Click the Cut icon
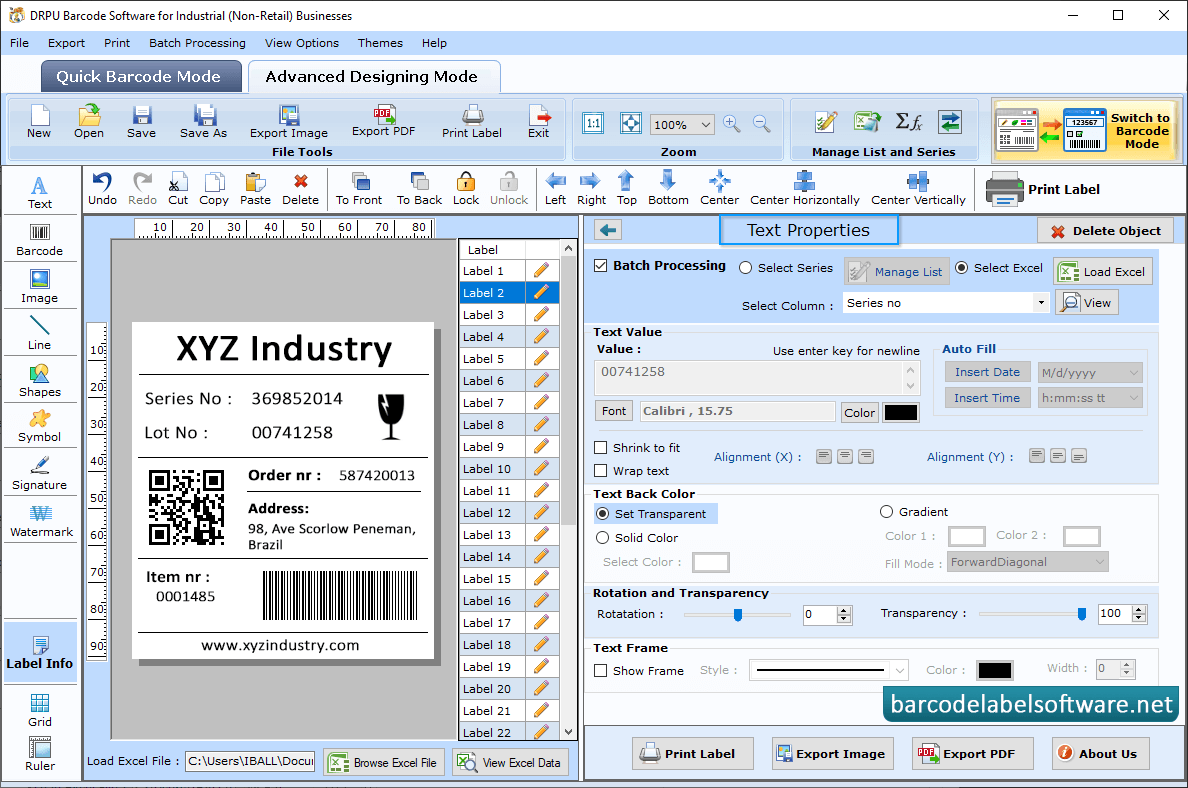The width and height of the screenshot is (1188, 788). (x=178, y=189)
